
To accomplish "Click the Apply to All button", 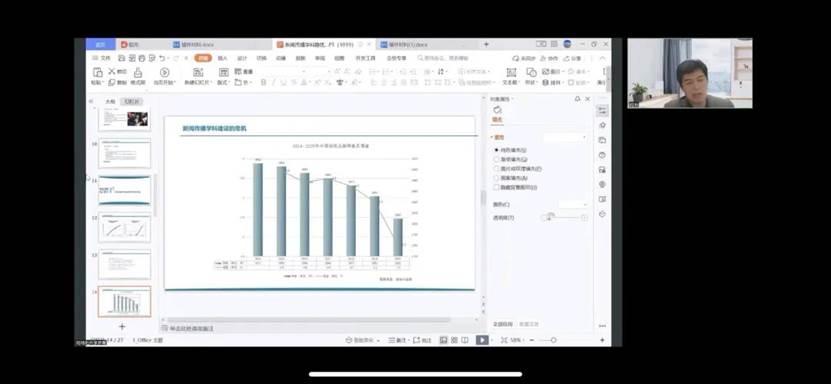I will (503, 324).
